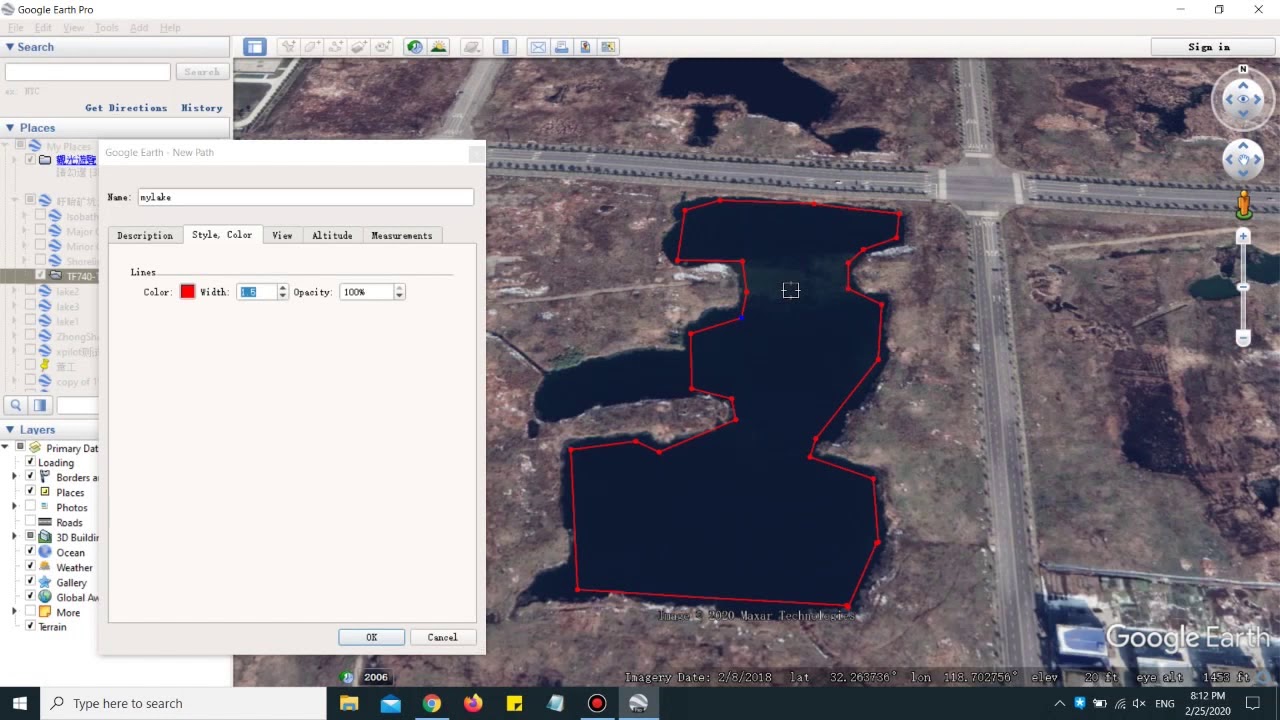Viewport: 1280px width, 720px height.
Task: Click the zoom-in plus on map slider
Action: [x=1243, y=237]
